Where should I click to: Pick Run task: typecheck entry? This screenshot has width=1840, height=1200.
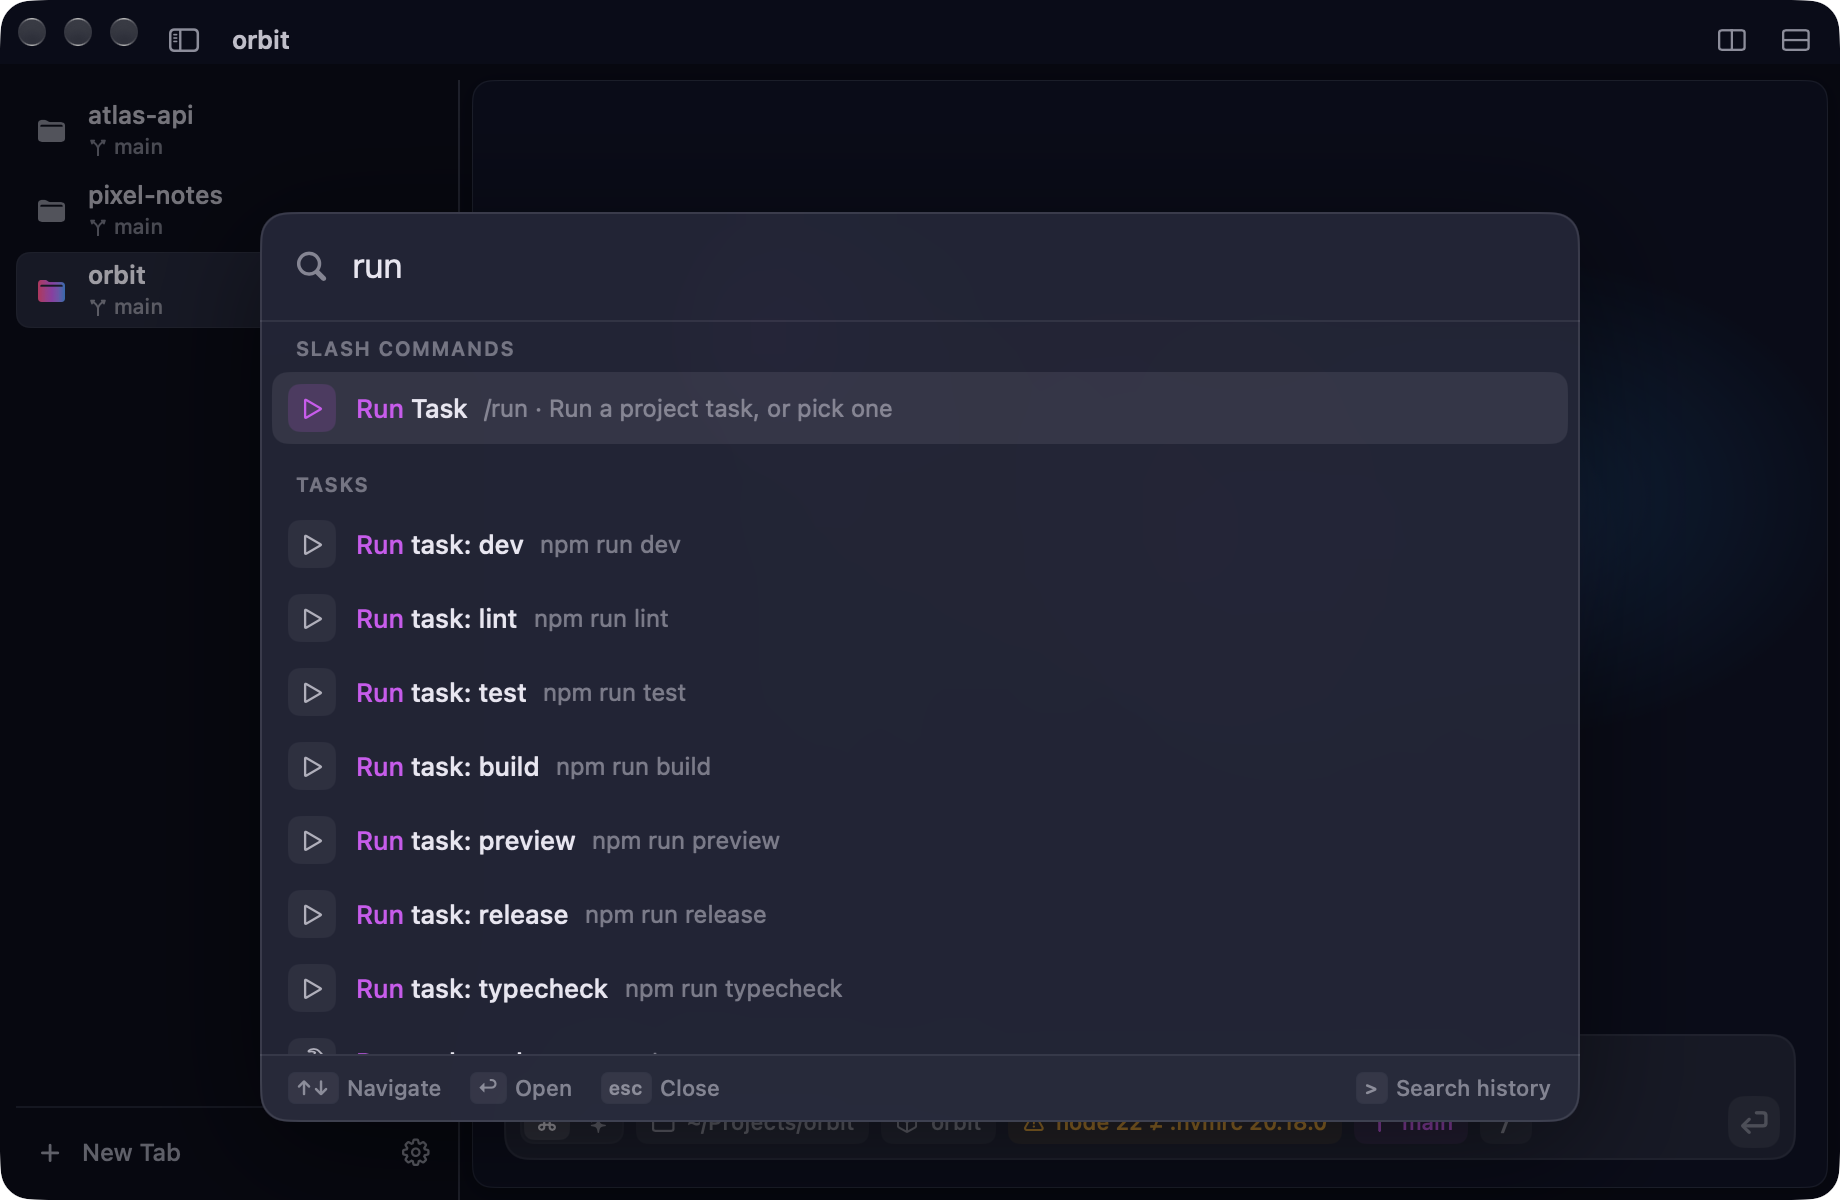tap(919, 989)
